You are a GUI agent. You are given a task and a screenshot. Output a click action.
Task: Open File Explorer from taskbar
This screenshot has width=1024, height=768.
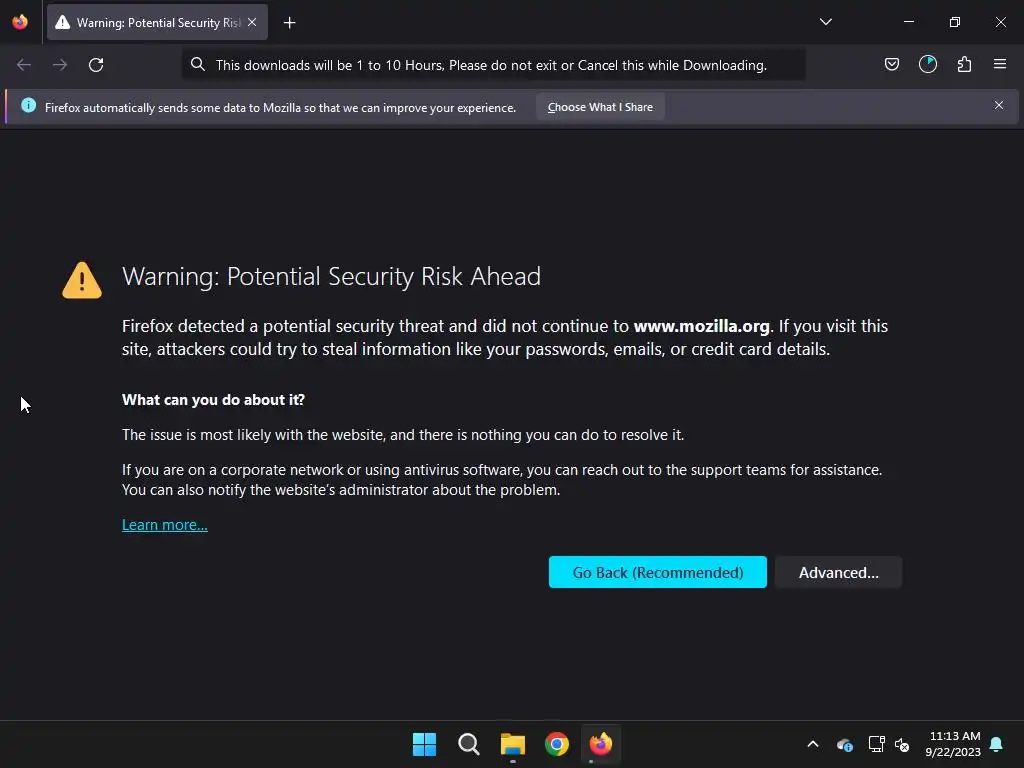(513, 744)
